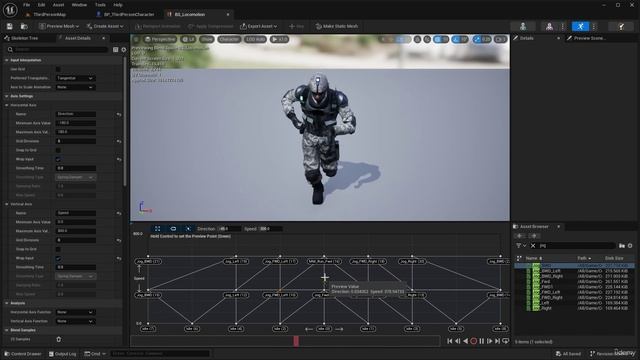Toggle the blend space sample labels icon
The height and width of the screenshot is (360, 640).
(173, 229)
